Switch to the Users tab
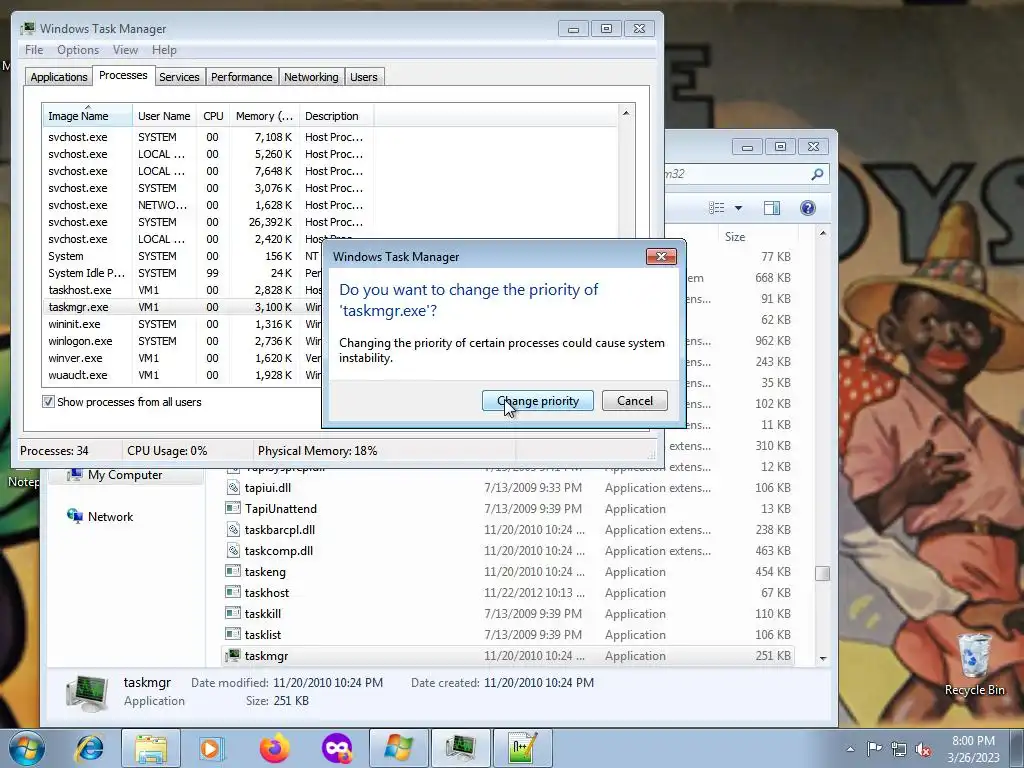The height and width of the screenshot is (768, 1024). pos(363,77)
